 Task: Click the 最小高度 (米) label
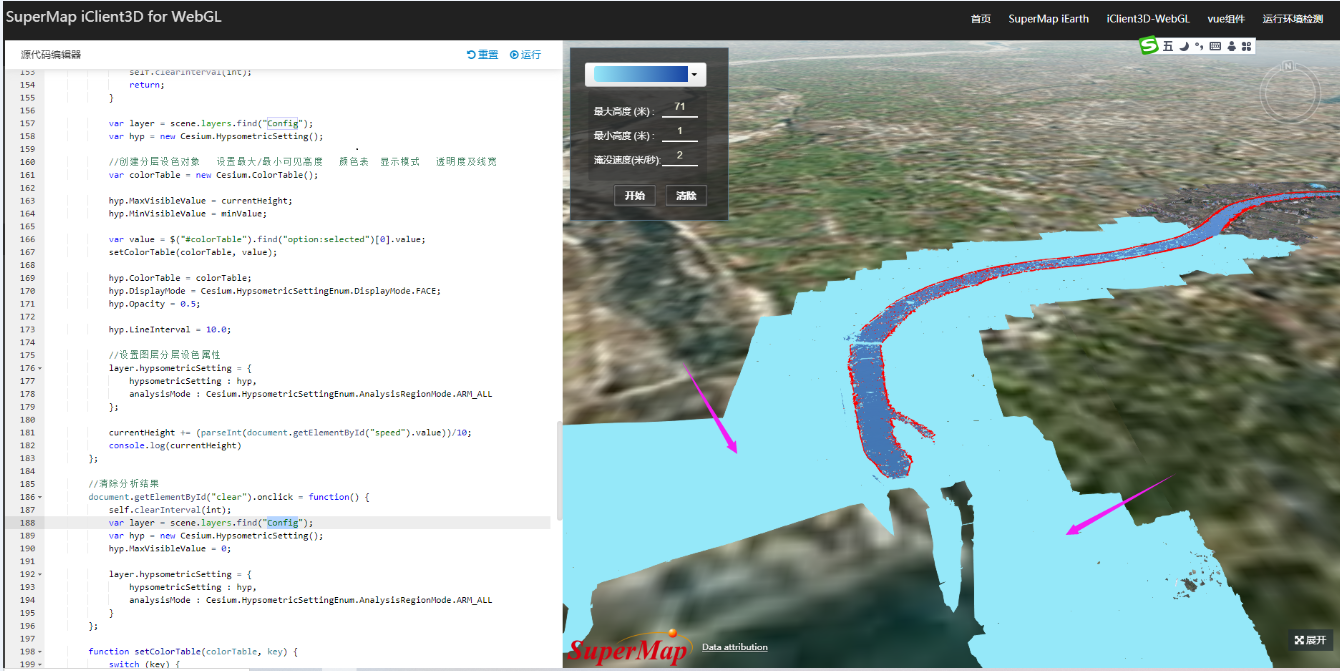point(623,135)
